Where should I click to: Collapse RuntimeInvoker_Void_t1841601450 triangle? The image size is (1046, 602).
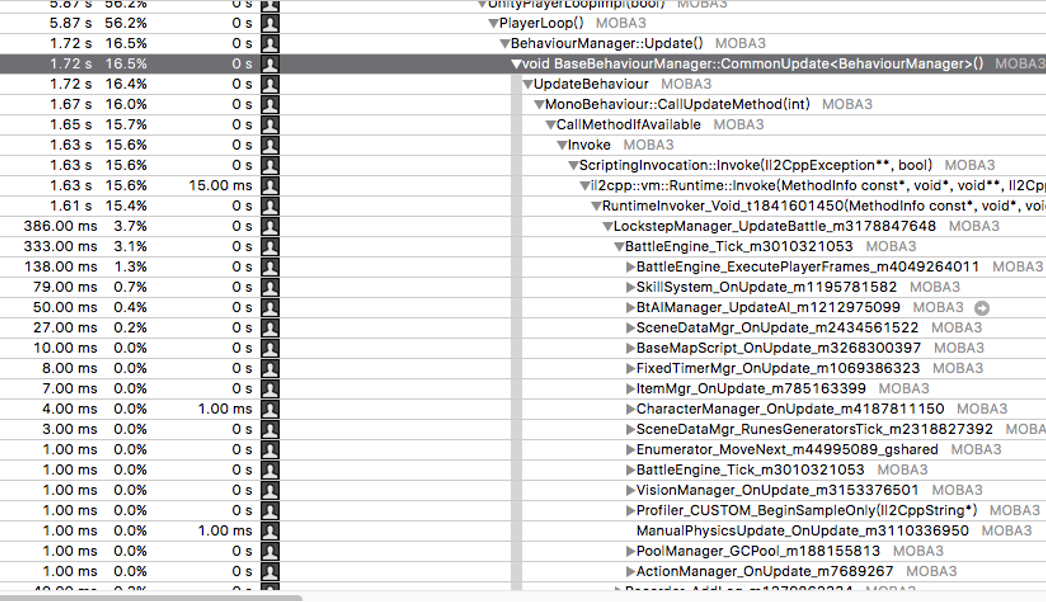click(596, 206)
